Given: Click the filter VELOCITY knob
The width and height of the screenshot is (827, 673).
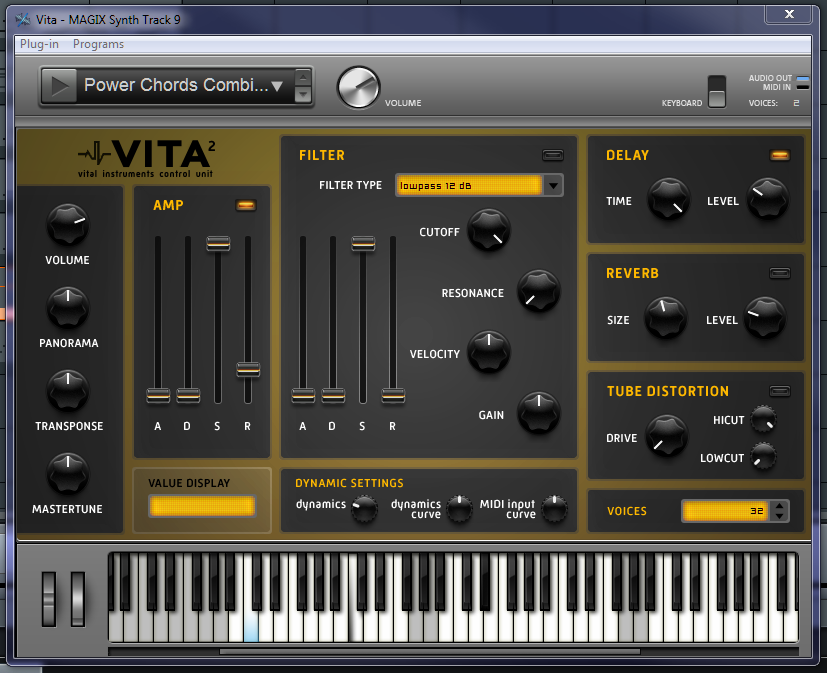Looking at the screenshot, I should click(489, 352).
